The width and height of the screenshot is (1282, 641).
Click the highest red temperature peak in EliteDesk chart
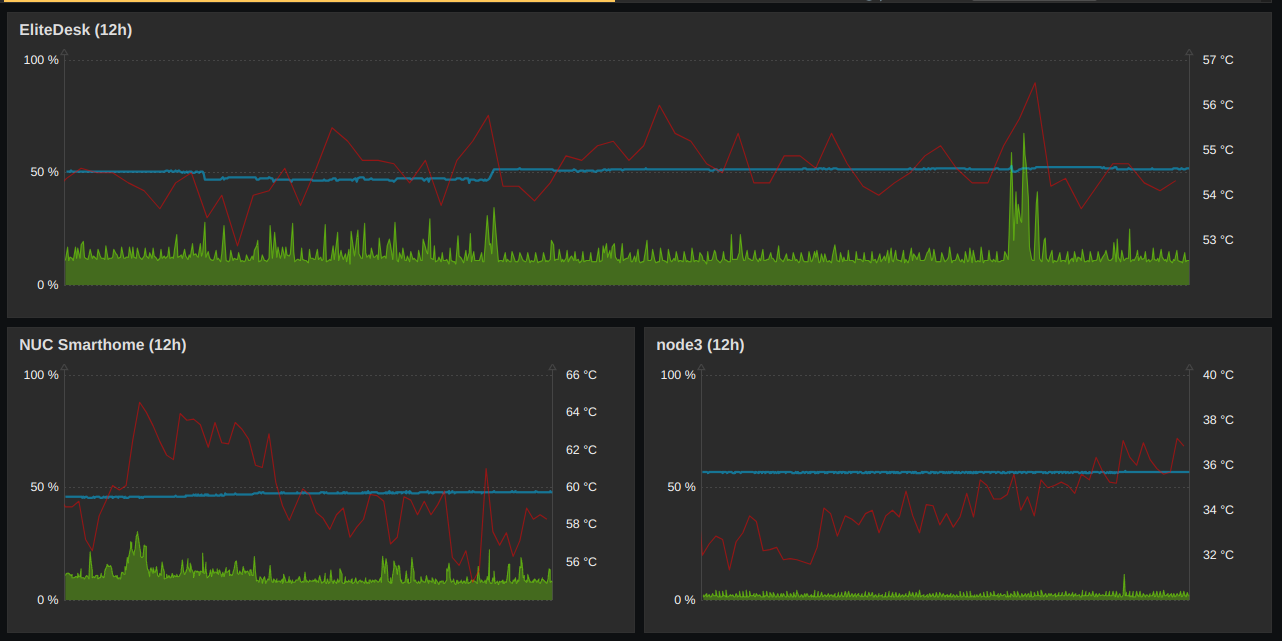coord(1035,84)
